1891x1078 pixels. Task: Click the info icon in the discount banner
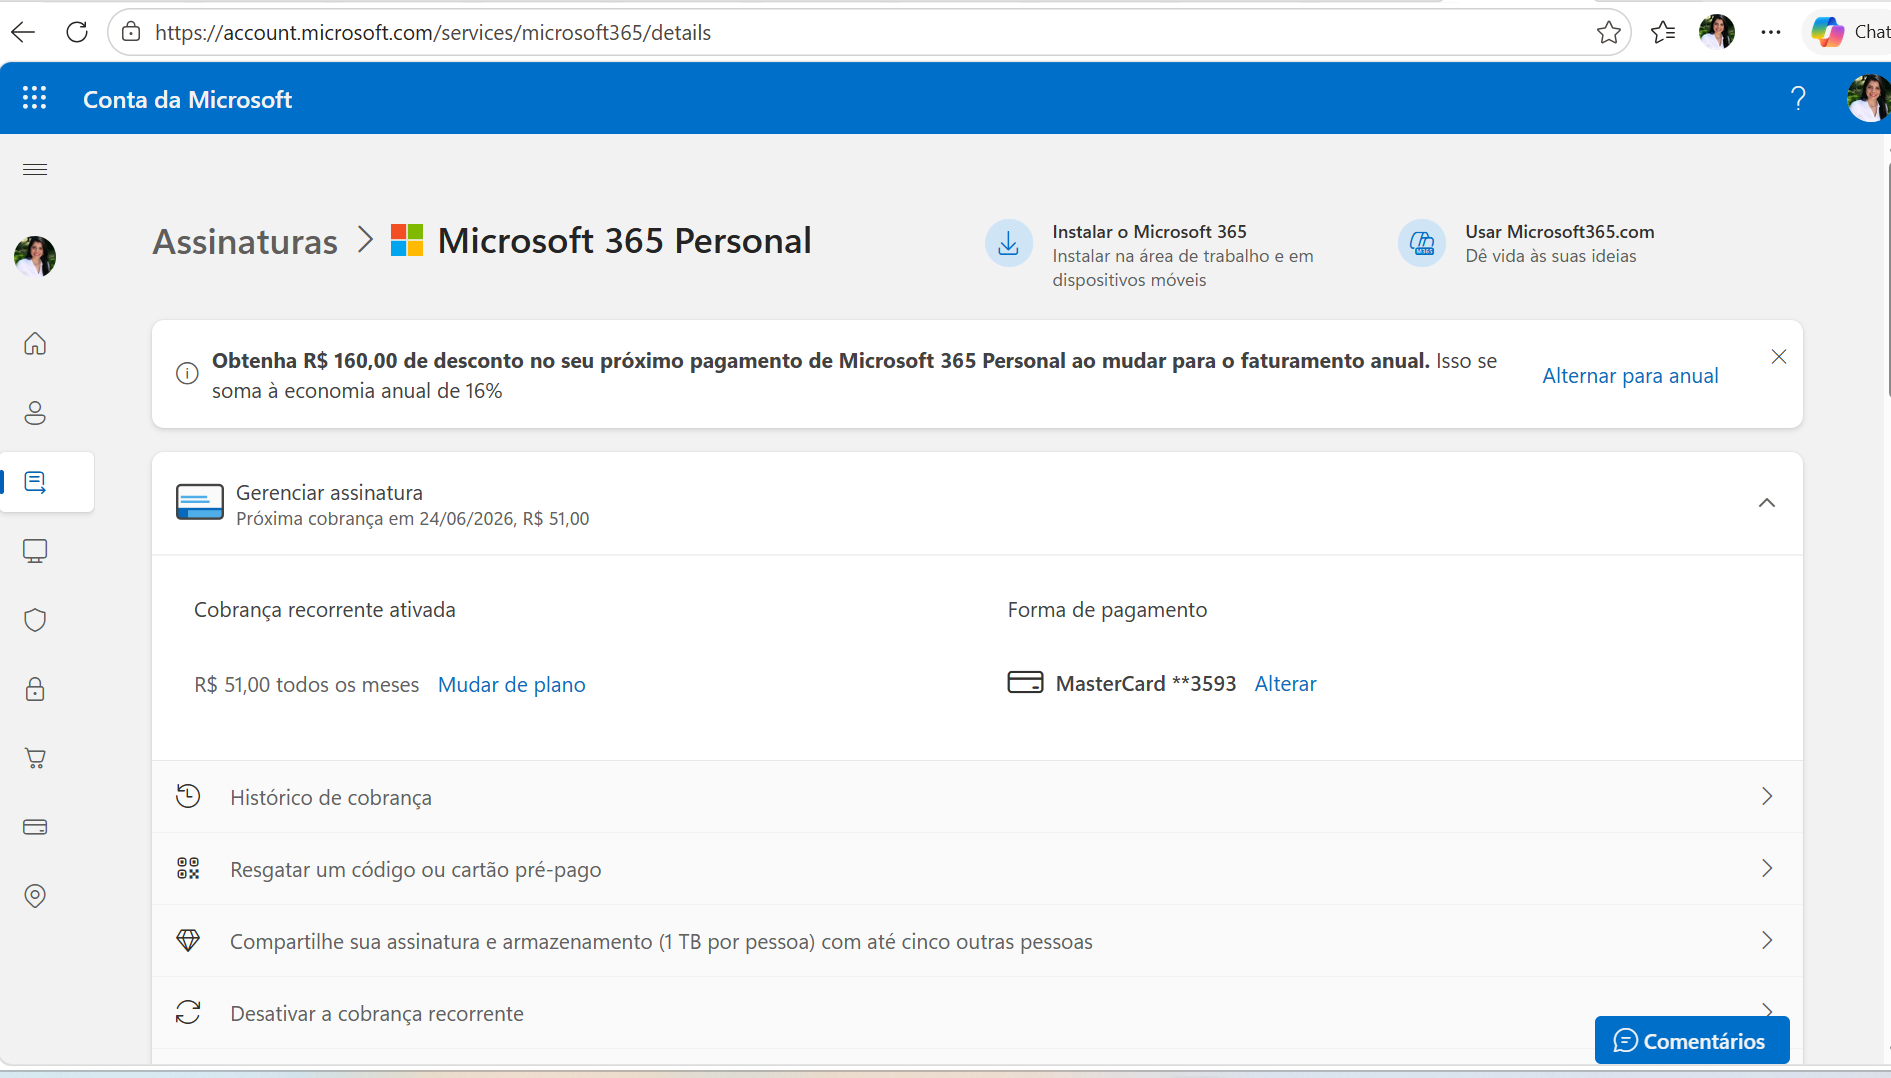[x=187, y=374]
